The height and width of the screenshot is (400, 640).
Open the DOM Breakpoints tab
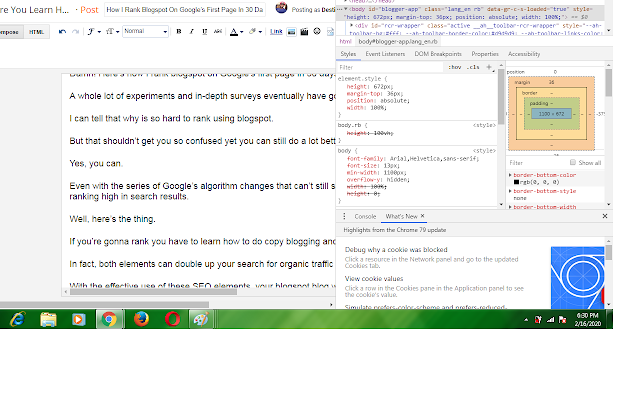pos(438,54)
